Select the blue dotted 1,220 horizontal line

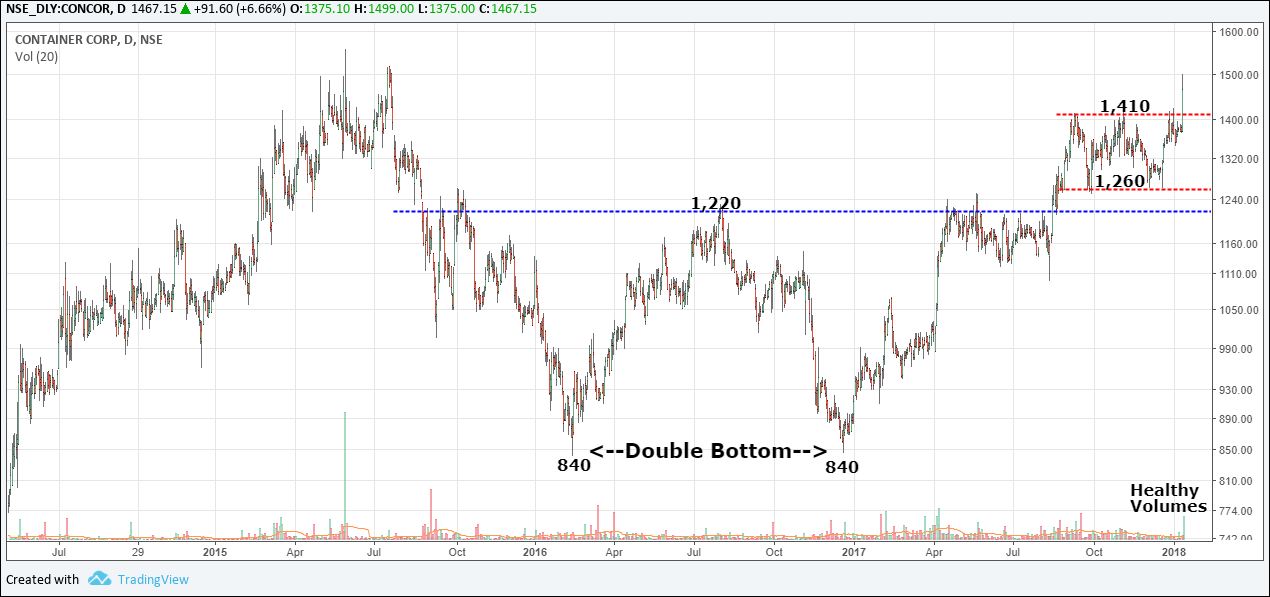803,212
